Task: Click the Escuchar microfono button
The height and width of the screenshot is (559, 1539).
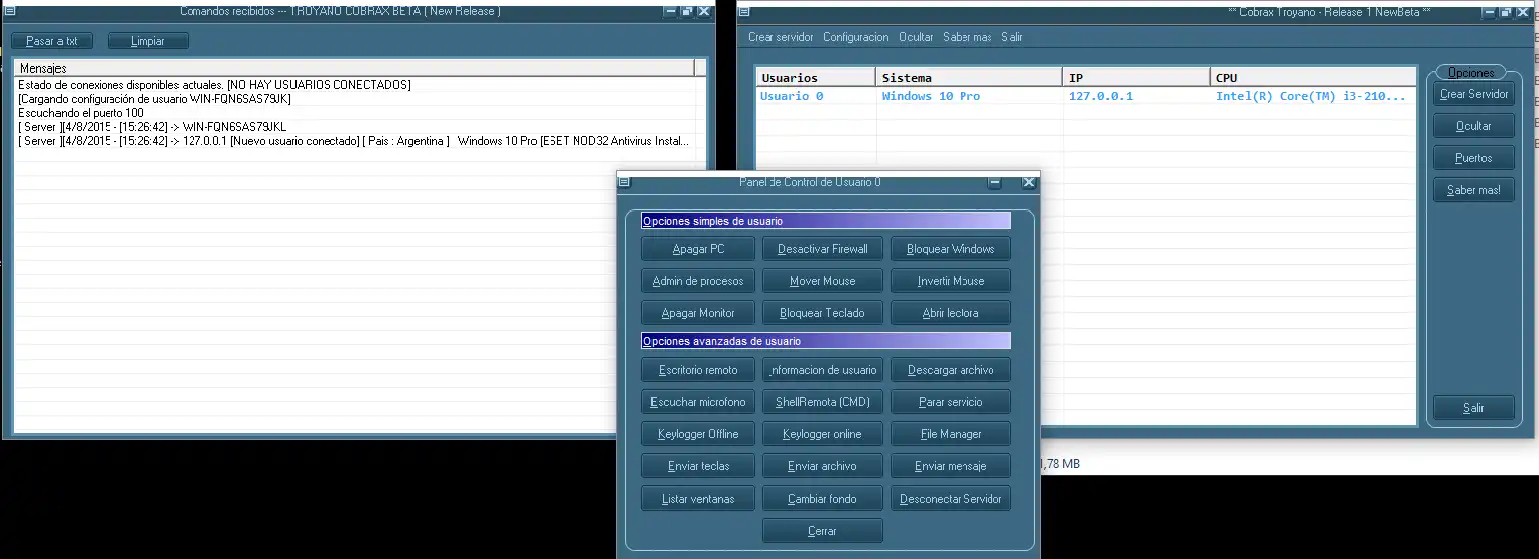Action: point(698,402)
